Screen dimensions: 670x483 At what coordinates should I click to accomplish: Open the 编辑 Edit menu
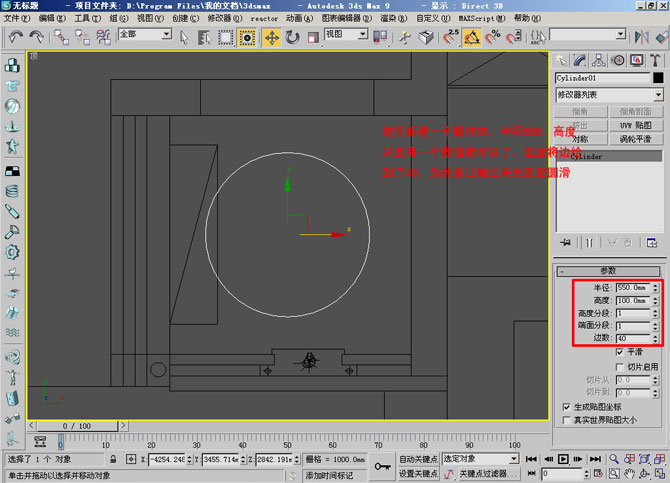52,18
